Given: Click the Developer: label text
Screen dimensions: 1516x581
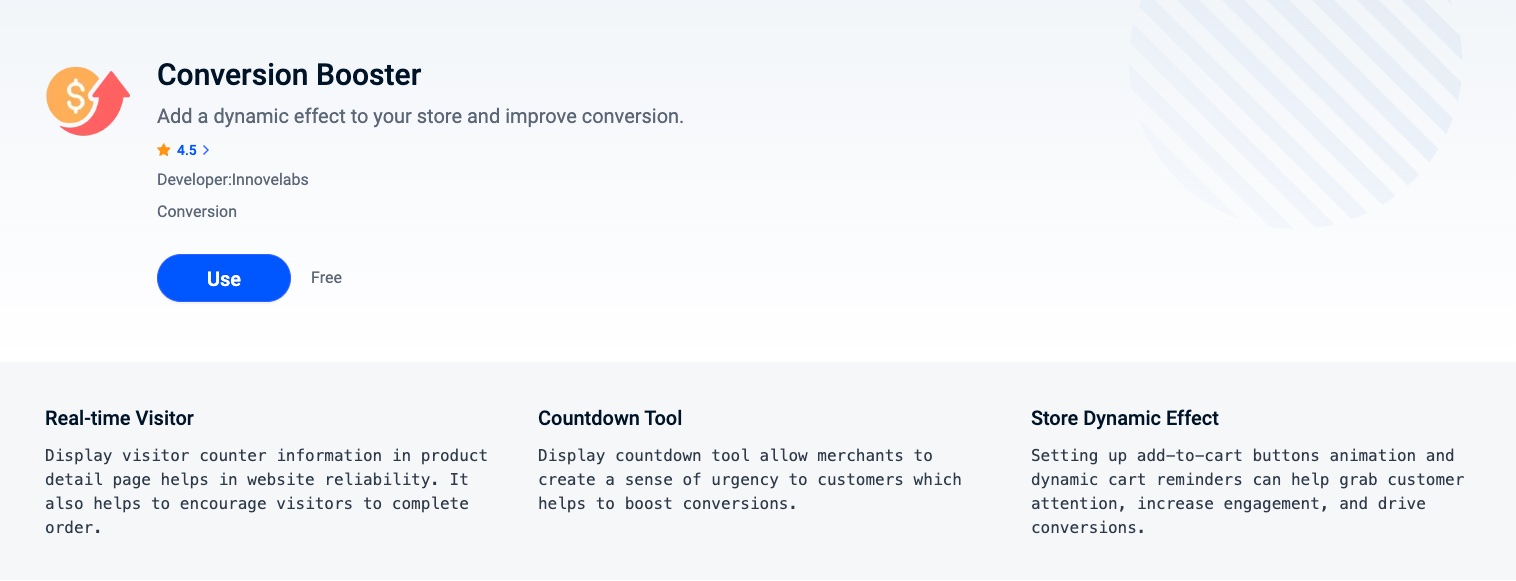Looking at the screenshot, I should [194, 180].
